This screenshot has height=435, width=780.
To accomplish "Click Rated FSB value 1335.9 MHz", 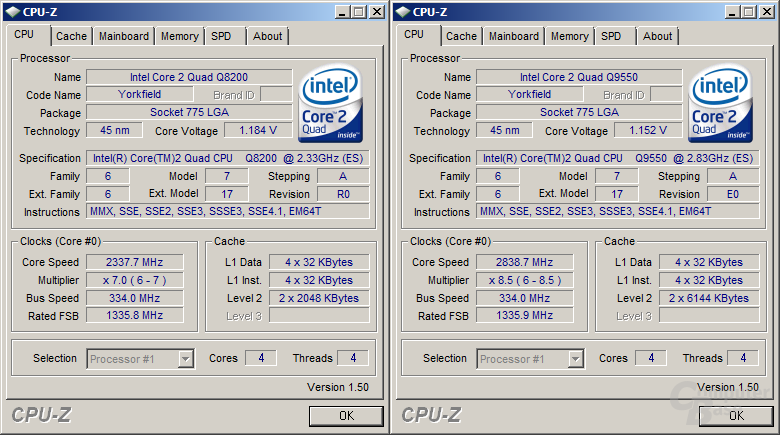I will coord(525,315).
